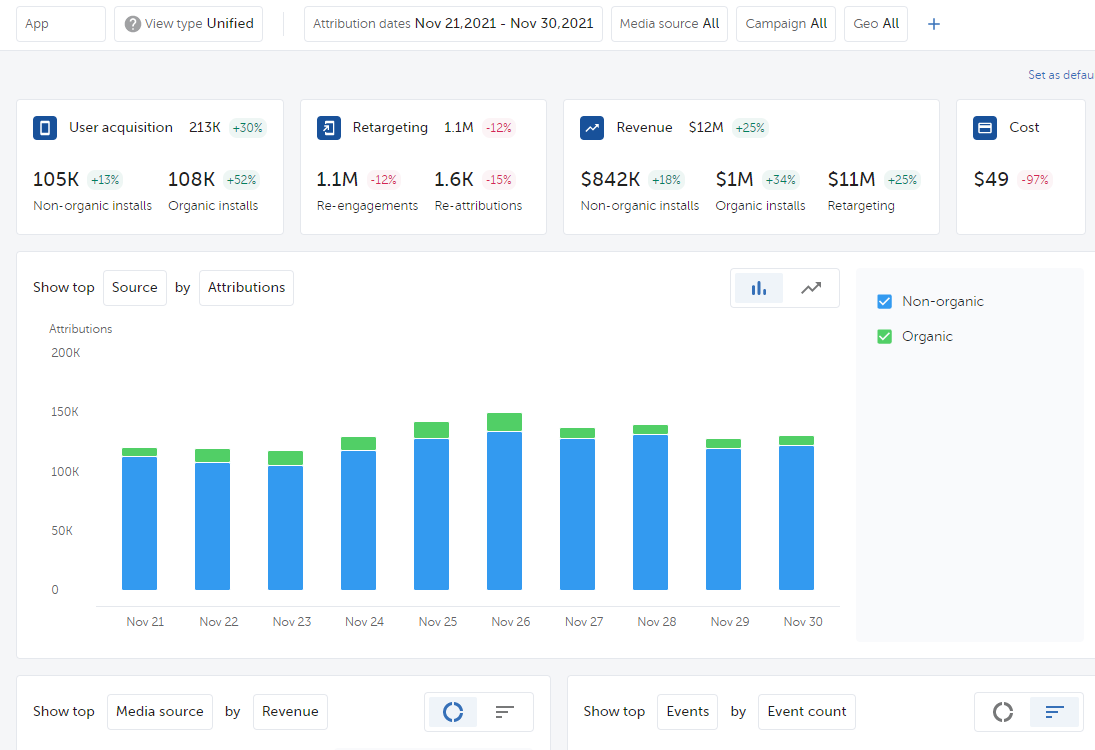1095x750 pixels.
Task: Uncheck the Non-organic checkbox
Action: pos(884,302)
